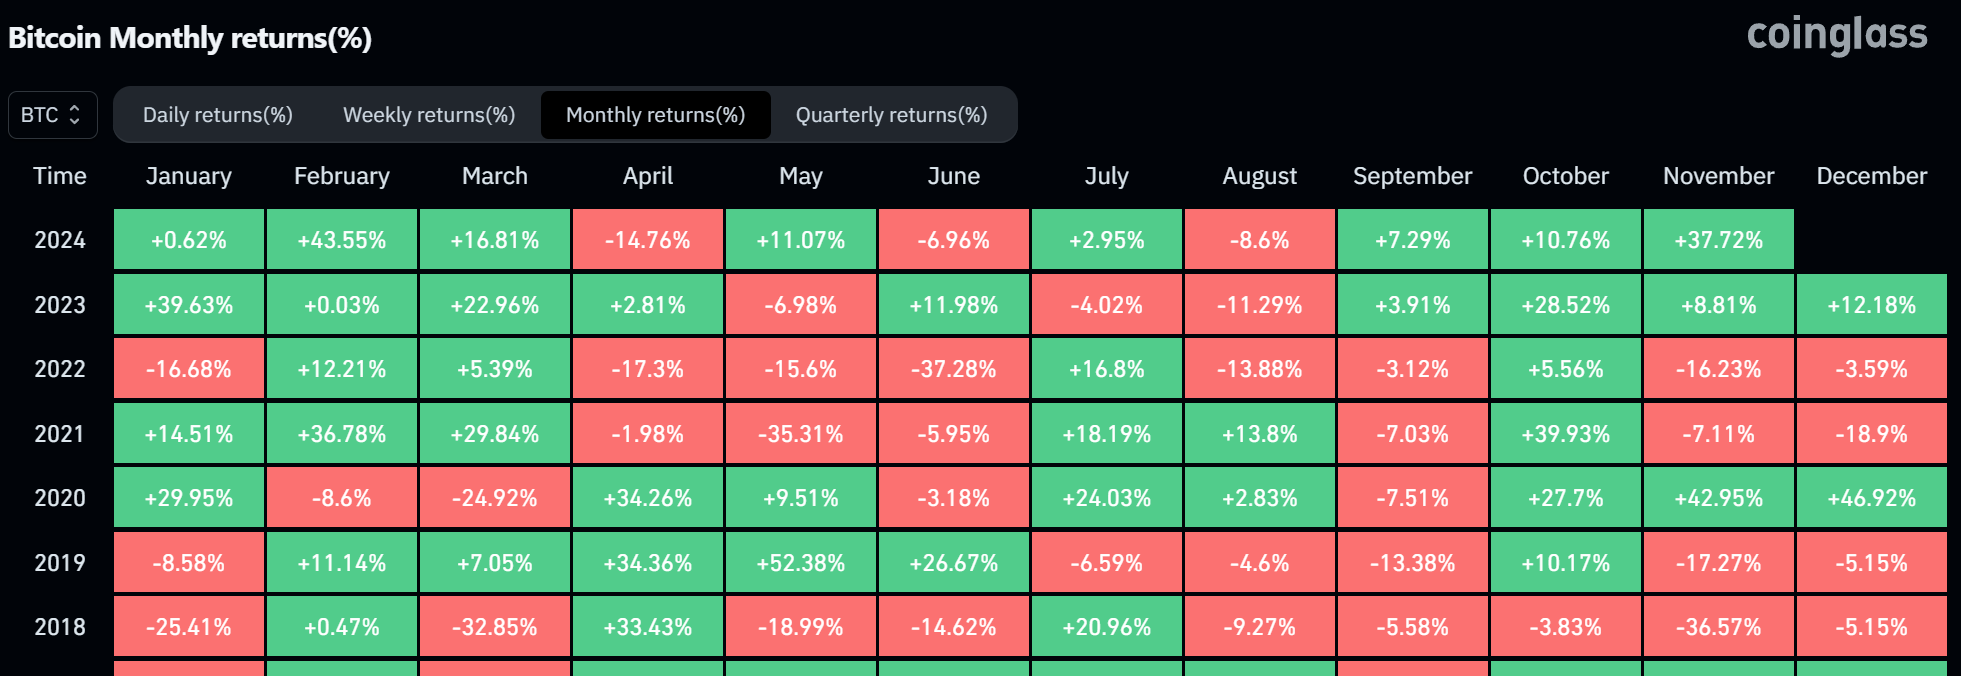This screenshot has height=676, width=1961.
Task: Click the December column header
Action: [1871, 176]
